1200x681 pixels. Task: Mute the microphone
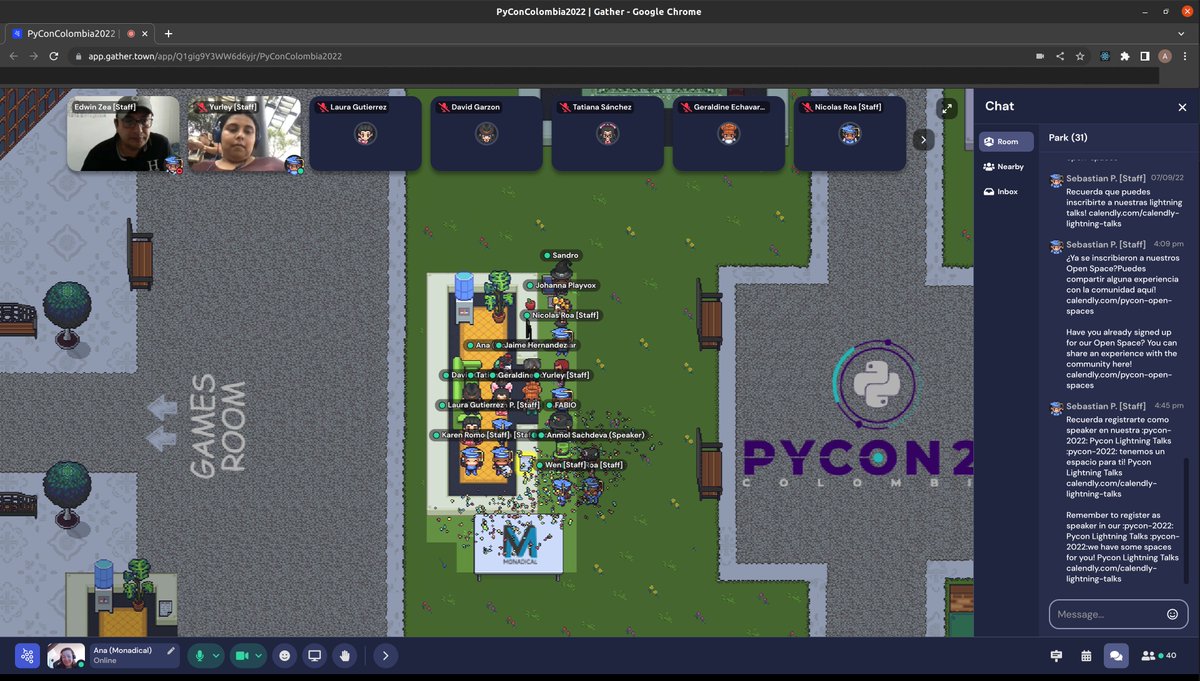pyautogui.click(x=199, y=656)
